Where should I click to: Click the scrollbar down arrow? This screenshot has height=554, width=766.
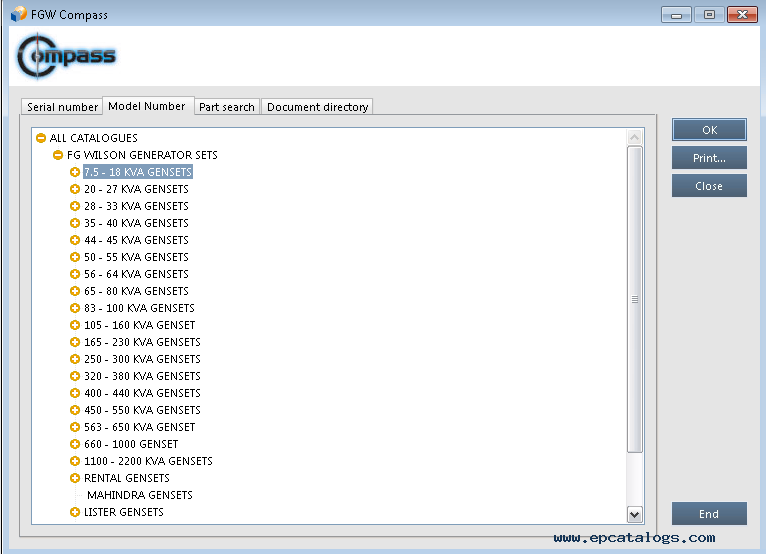point(635,514)
